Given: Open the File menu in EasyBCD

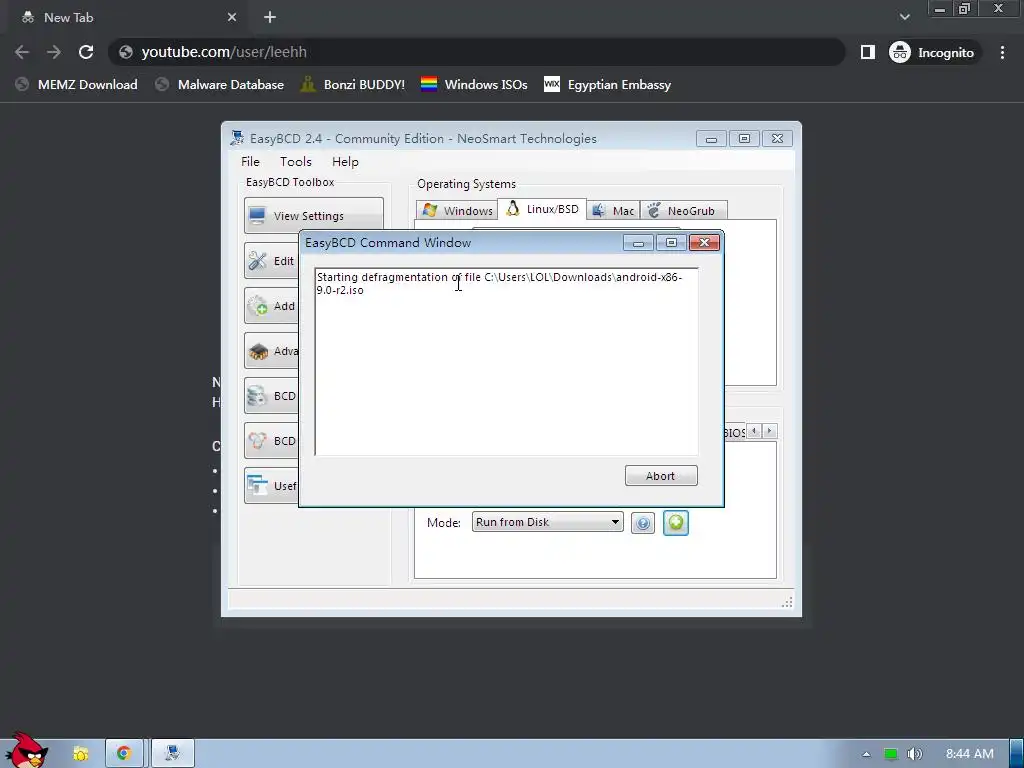Looking at the screenshot, I should (x=250, y=162).
